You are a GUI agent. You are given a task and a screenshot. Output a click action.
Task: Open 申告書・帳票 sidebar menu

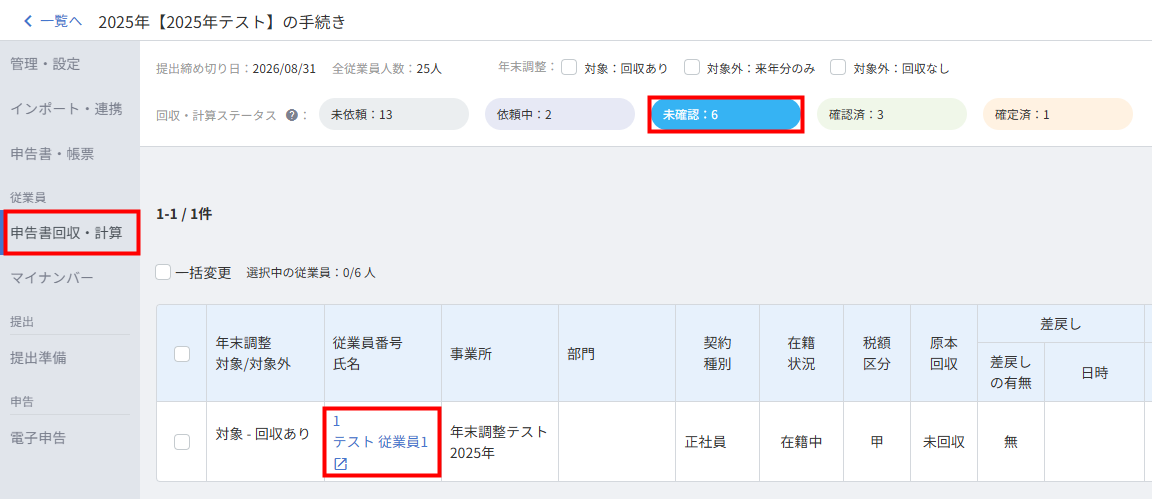(x=52, y=154)
